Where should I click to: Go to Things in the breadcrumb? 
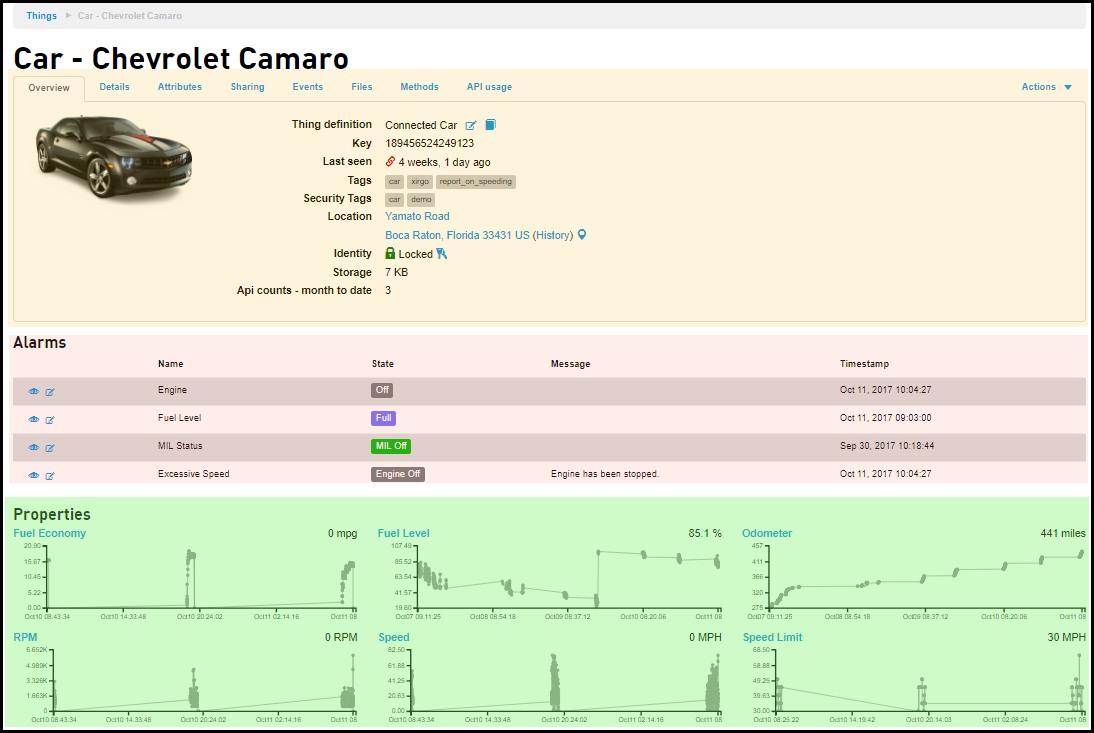(42, 15)
